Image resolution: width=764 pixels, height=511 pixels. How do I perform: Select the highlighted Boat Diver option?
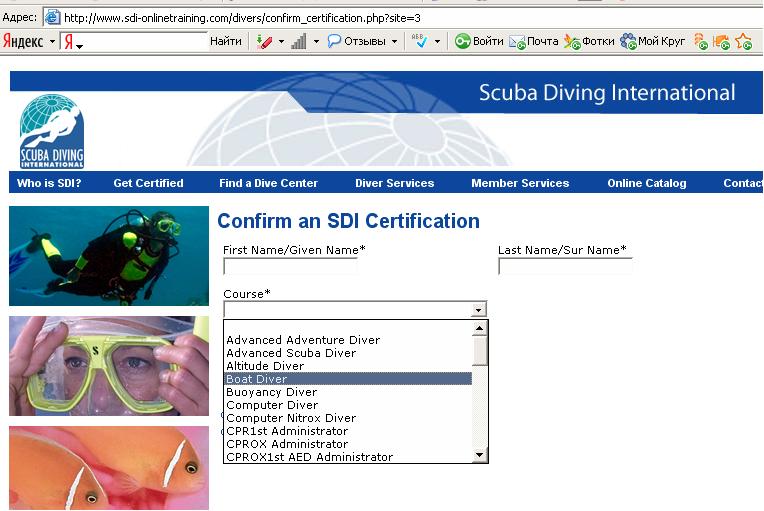(x=348, y=379)
